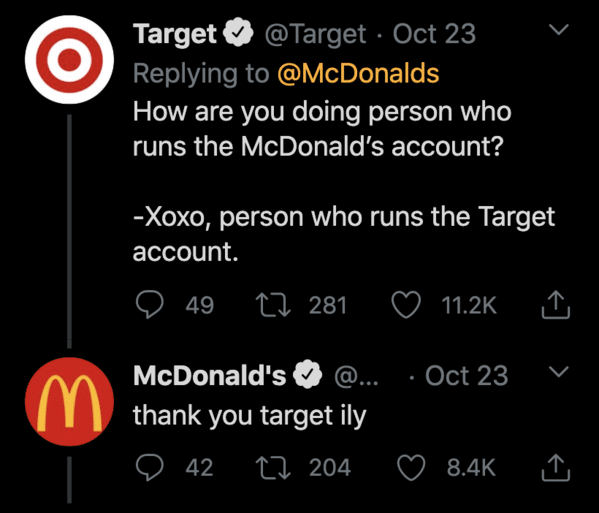This screenshot has height=513, width=599.
Task: Open Target's tweet text asking 'How are you doing'
Action: click(x=343, y=181)
